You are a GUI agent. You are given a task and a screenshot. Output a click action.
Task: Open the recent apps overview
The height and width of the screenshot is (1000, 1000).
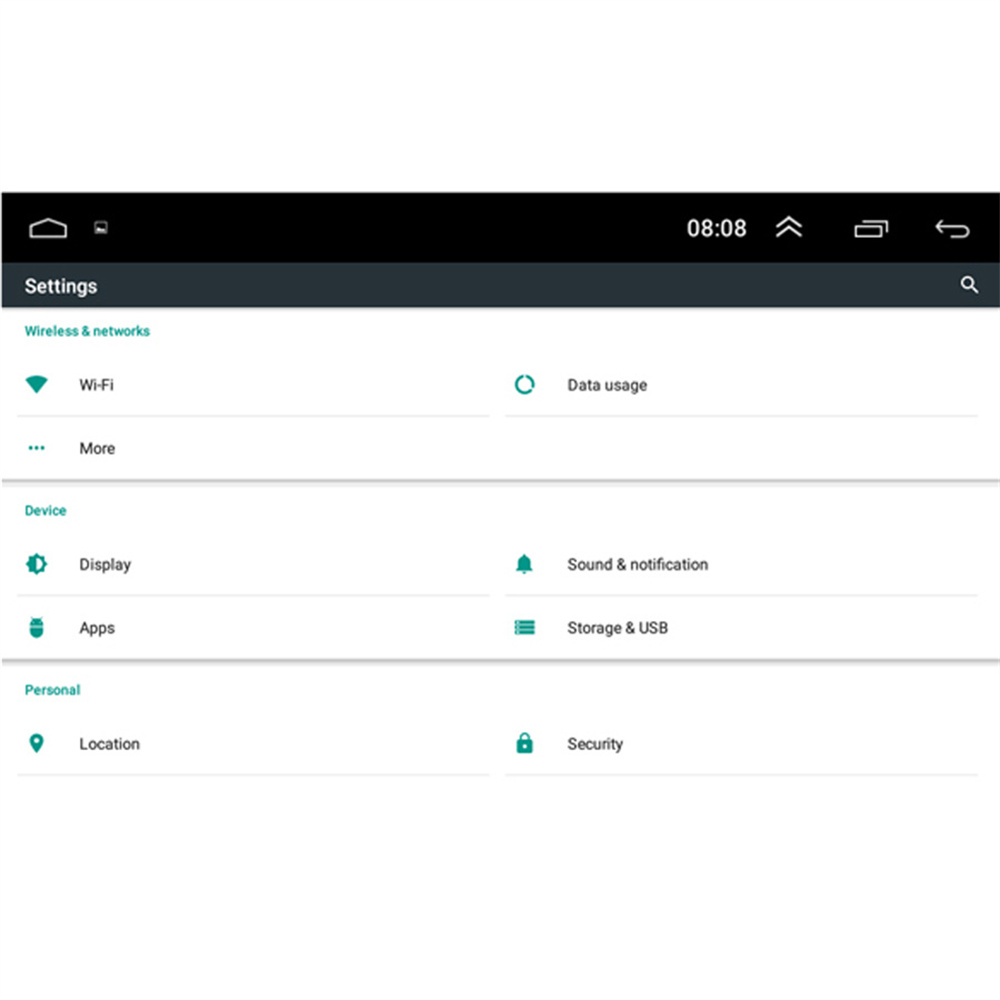pyautogui.click(x=870, y=229)
